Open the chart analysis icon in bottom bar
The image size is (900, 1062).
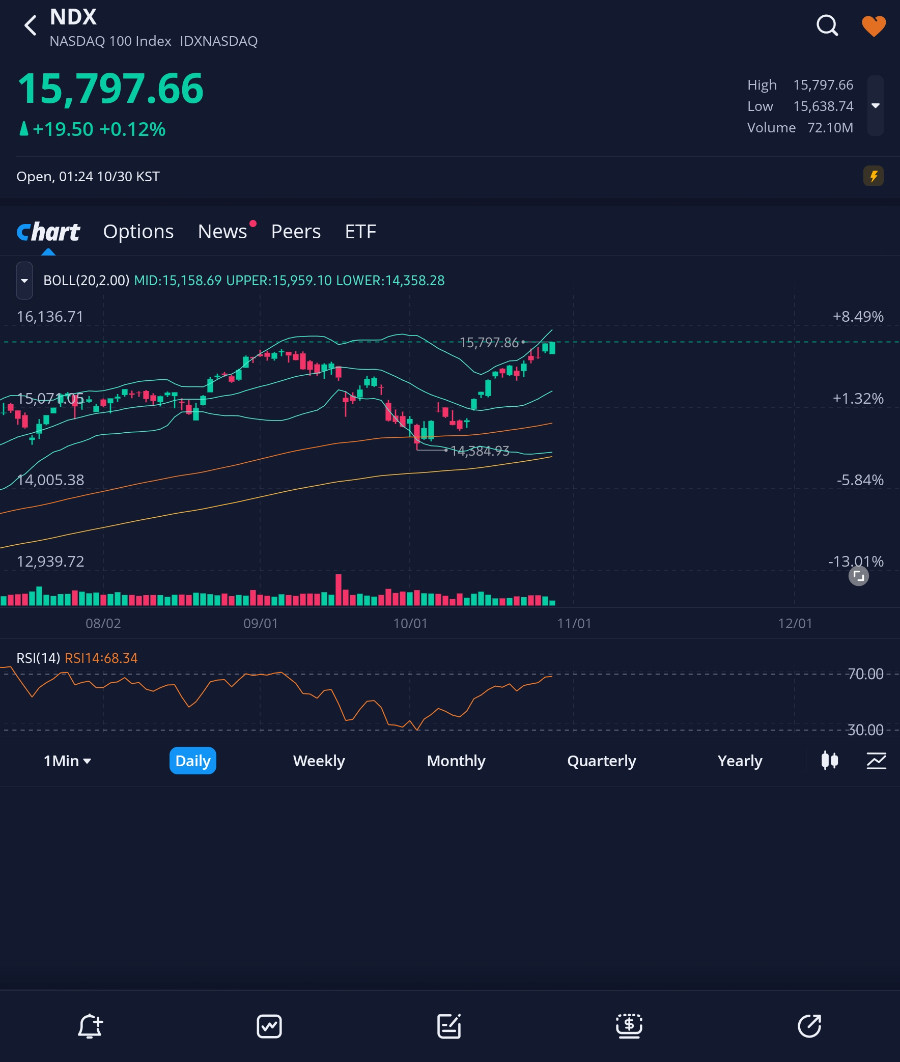tap(270, 1026)
